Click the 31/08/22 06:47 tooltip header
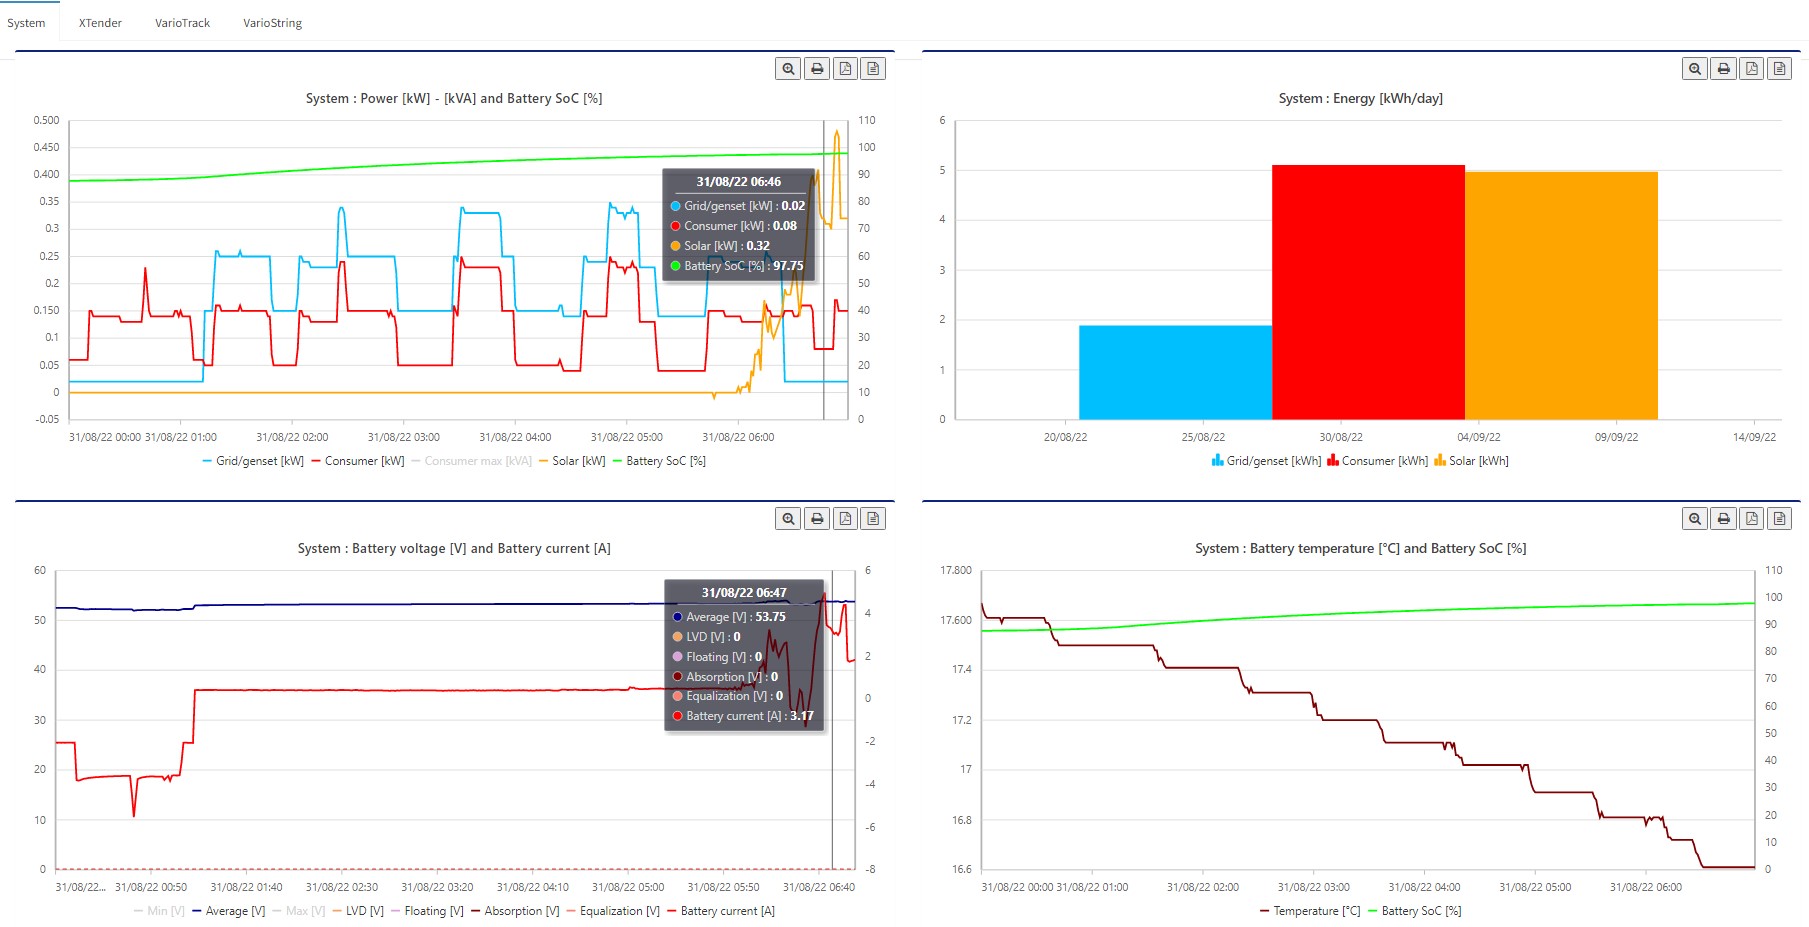1809x927 pixels. [x=744, y=593]
